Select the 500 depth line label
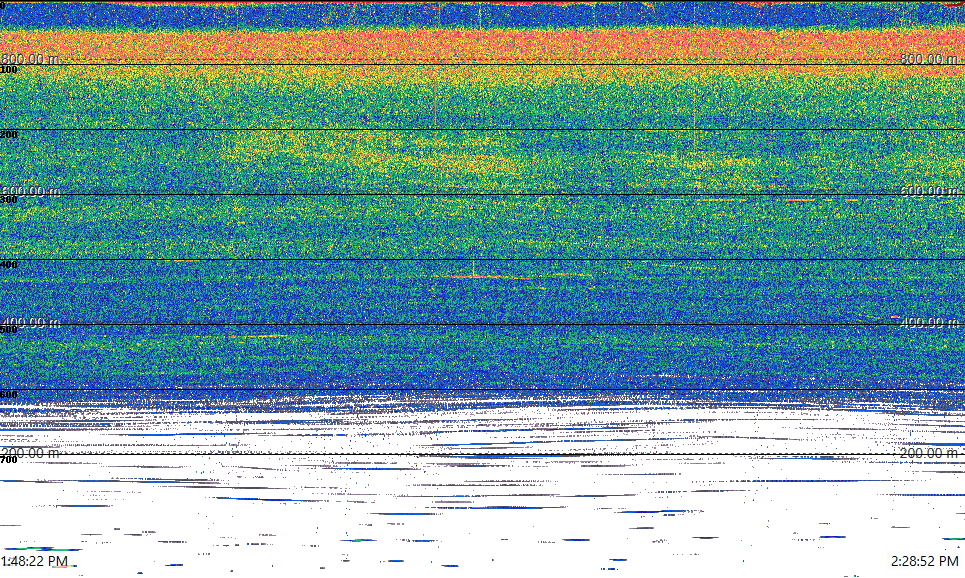965x578 pixels. [x=9, y=329]
